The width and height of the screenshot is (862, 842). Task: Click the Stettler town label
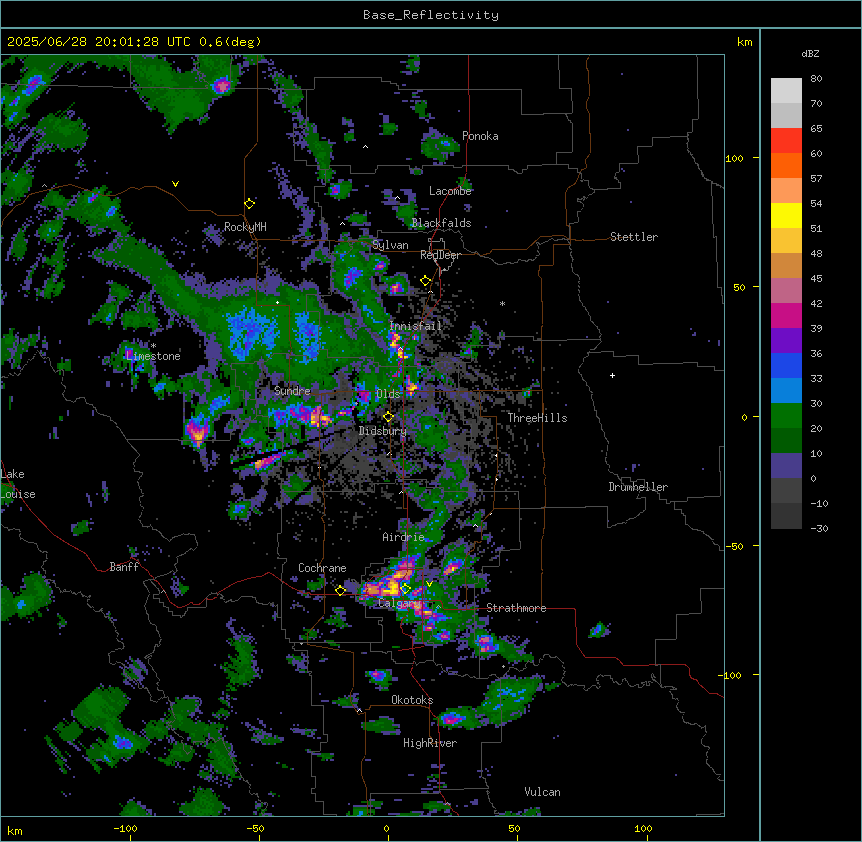tap(634, 237)
